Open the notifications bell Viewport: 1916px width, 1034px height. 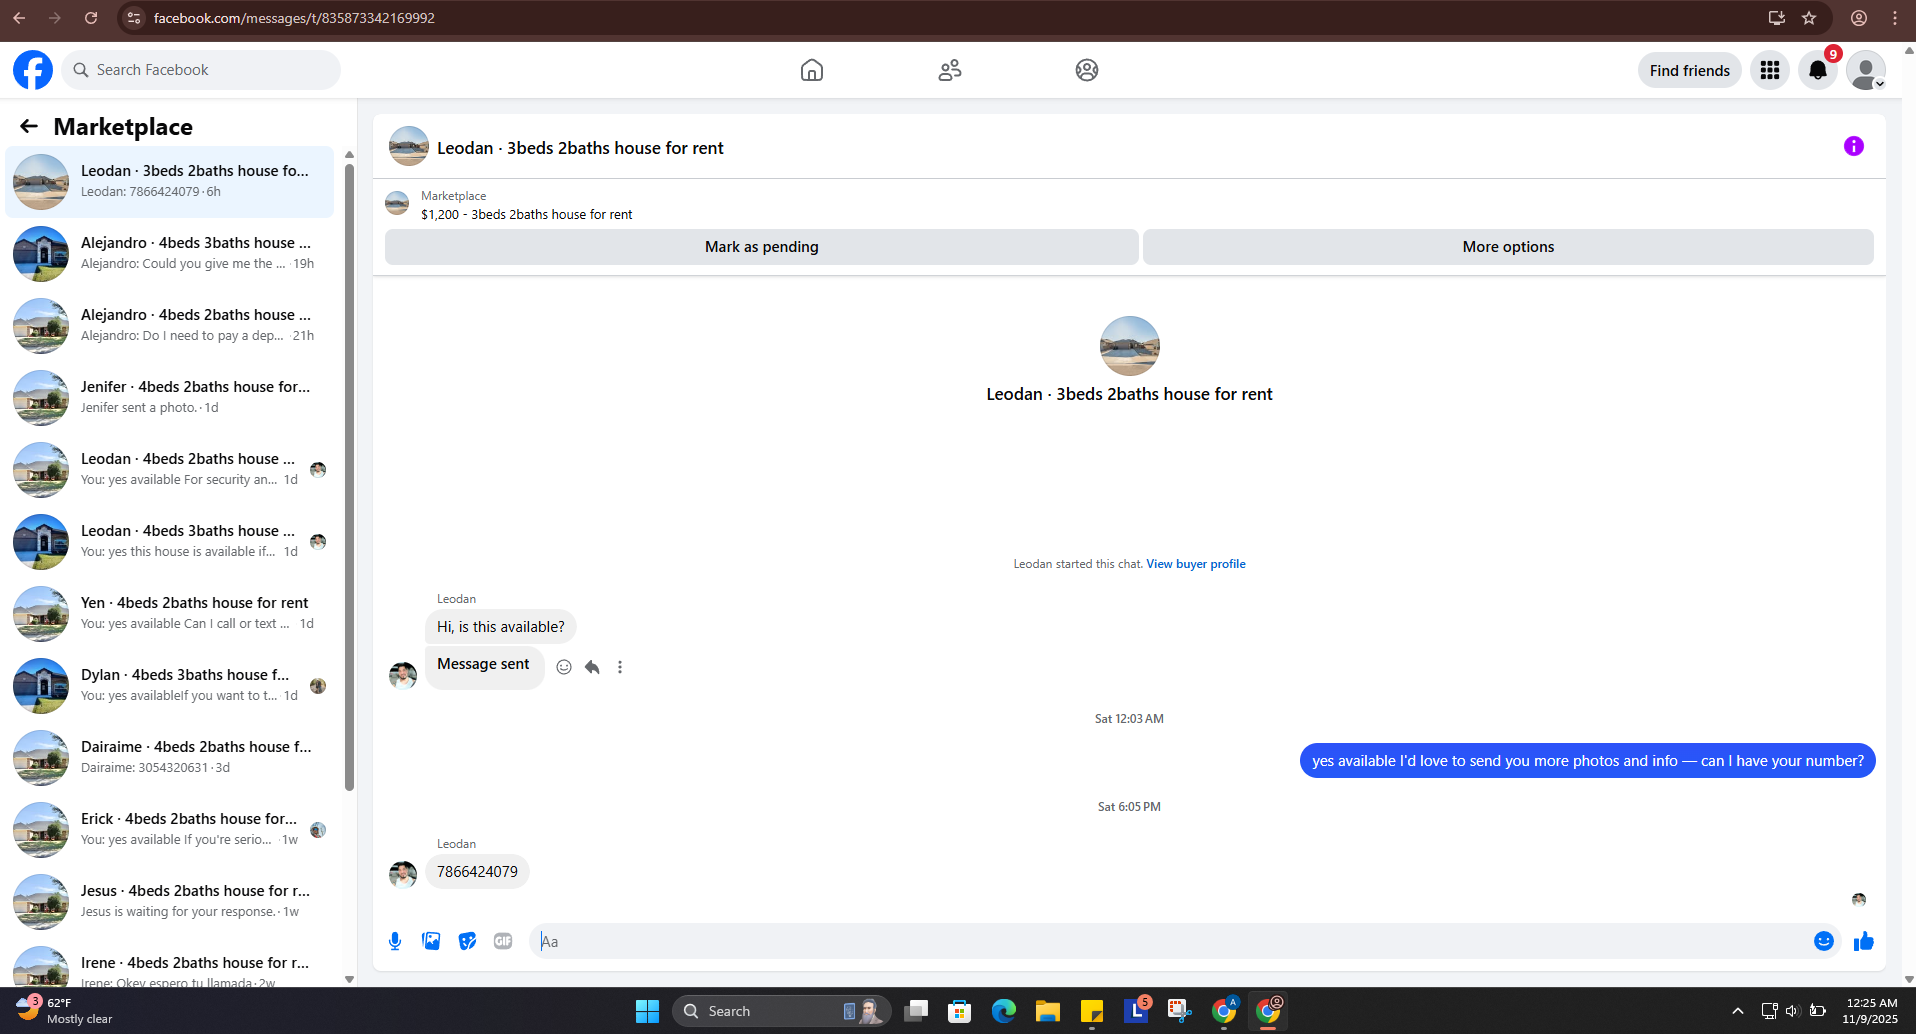point(1818,70)
